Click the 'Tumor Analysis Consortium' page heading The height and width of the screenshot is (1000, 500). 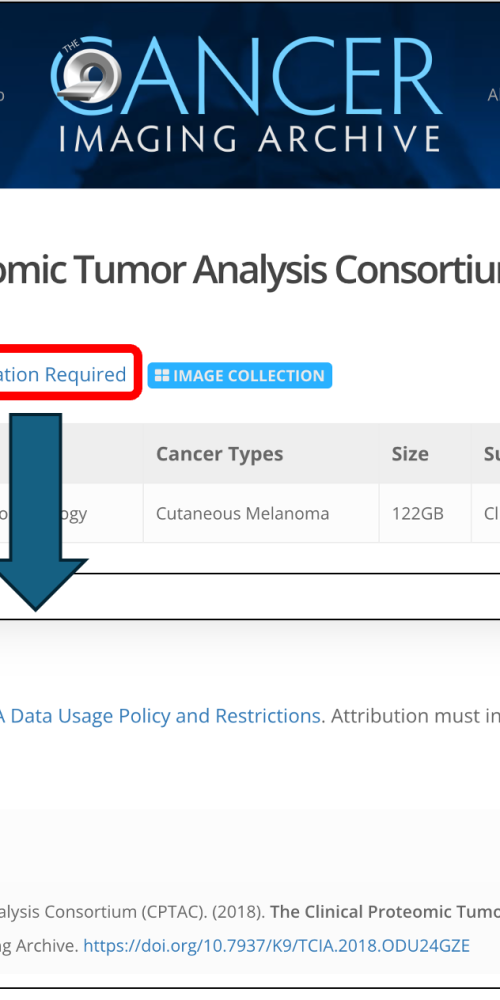click(x=250, y=270)
